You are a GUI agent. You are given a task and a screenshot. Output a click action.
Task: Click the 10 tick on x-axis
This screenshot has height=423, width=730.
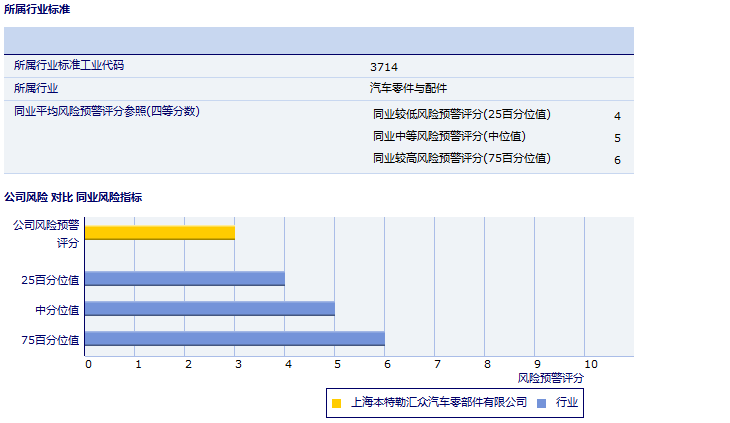[590, 364]
